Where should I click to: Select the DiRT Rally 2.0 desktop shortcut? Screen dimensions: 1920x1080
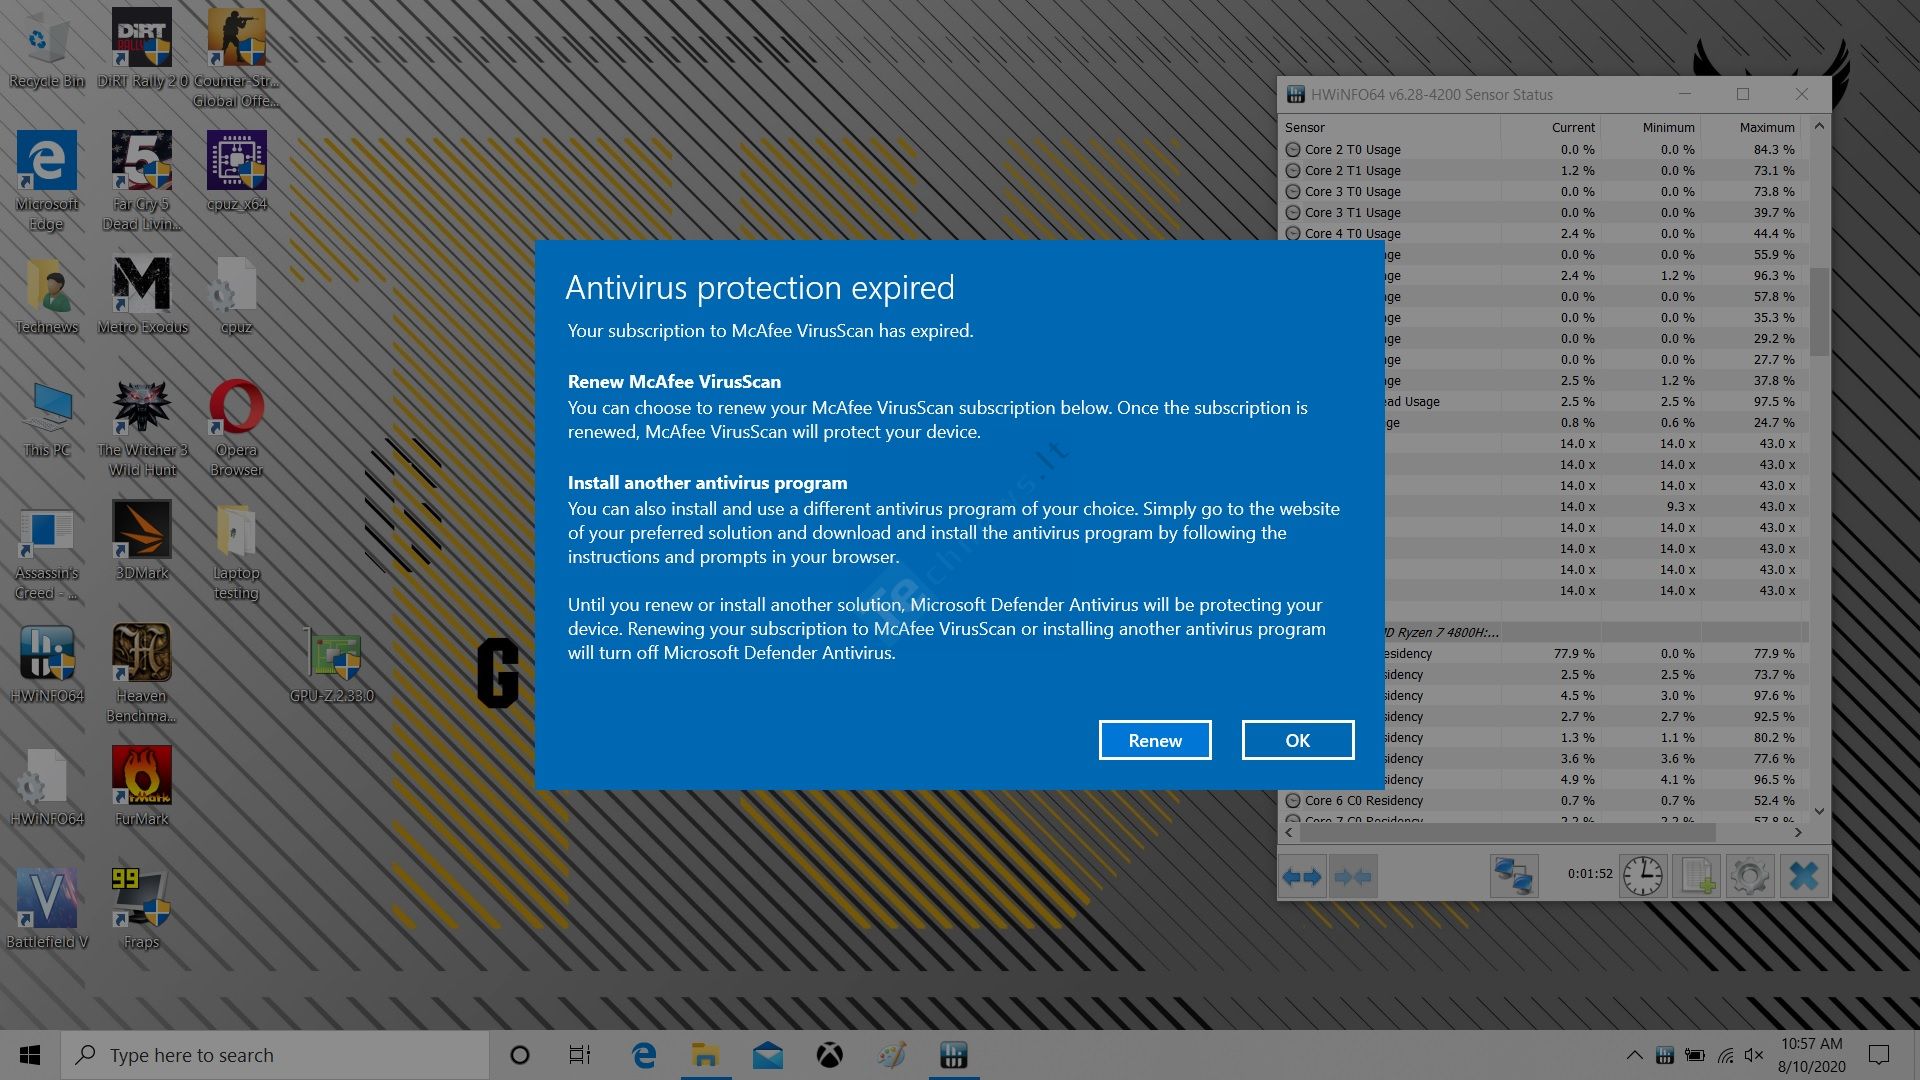pos(142,48)
